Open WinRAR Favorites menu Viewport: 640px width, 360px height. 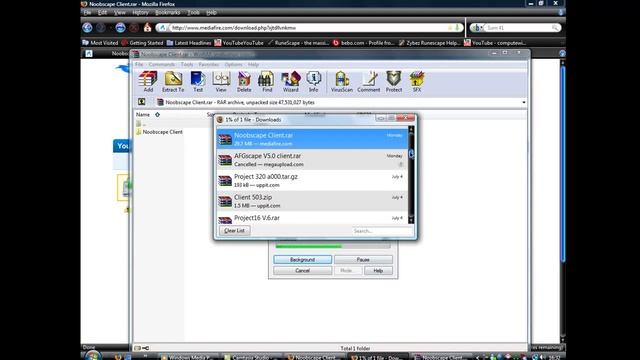209,64
